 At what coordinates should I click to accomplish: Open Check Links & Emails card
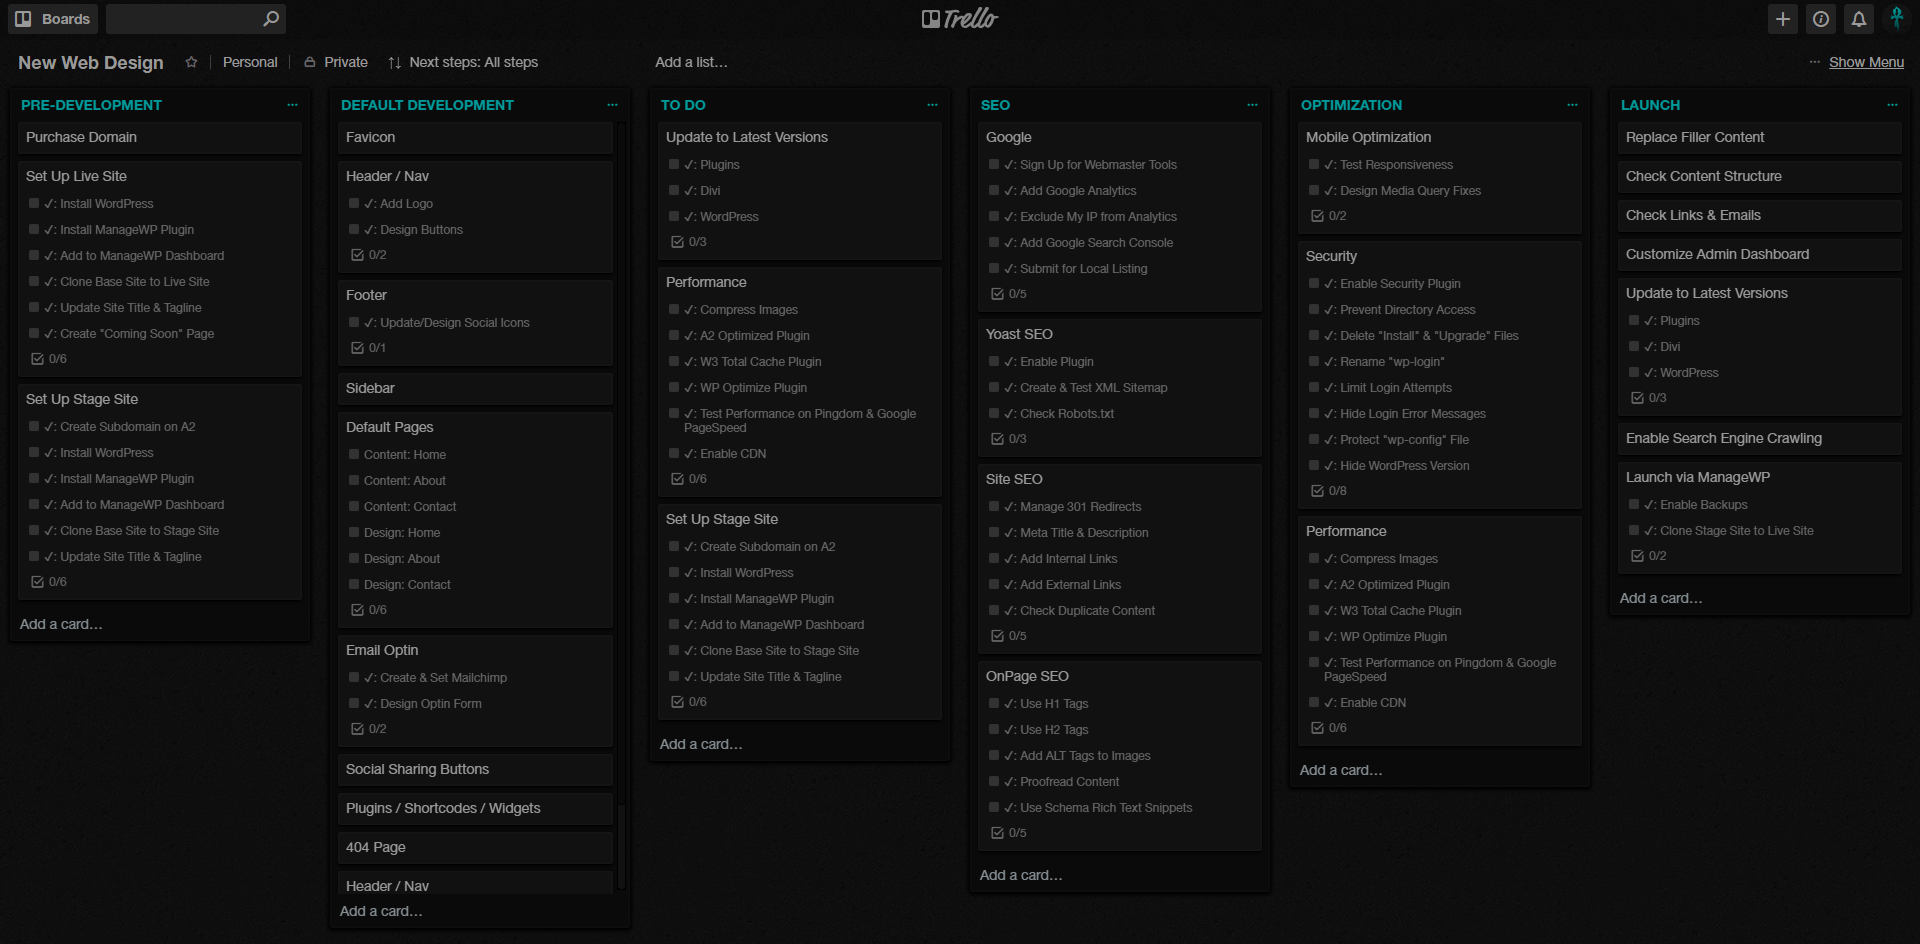click(x=1760, y=215)
